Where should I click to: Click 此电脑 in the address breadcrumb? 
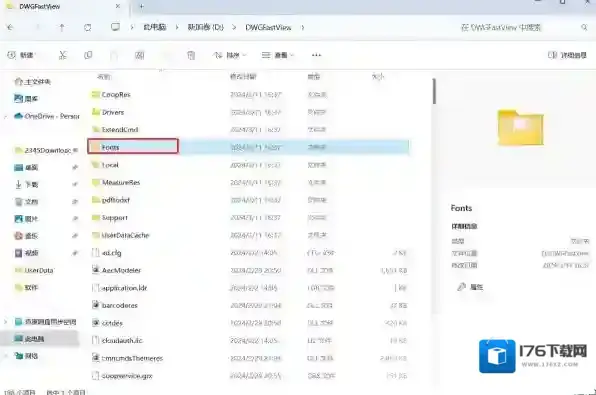pyautogui.click(x=155, y=27)
